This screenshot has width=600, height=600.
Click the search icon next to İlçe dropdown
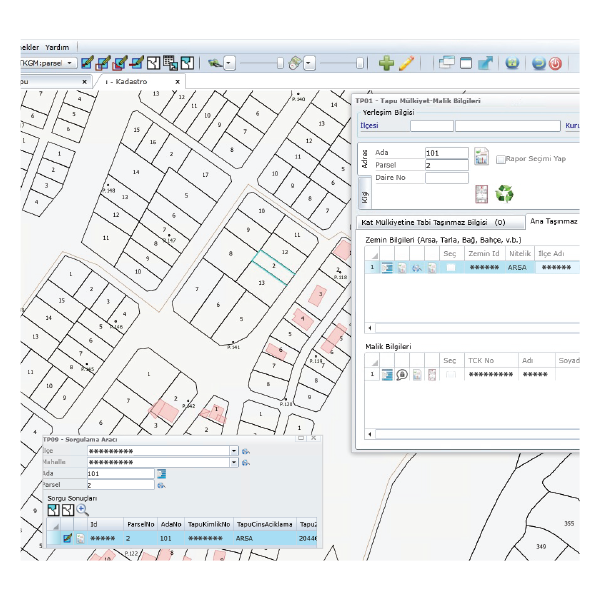pyautogui.click(x=246, y=452)
